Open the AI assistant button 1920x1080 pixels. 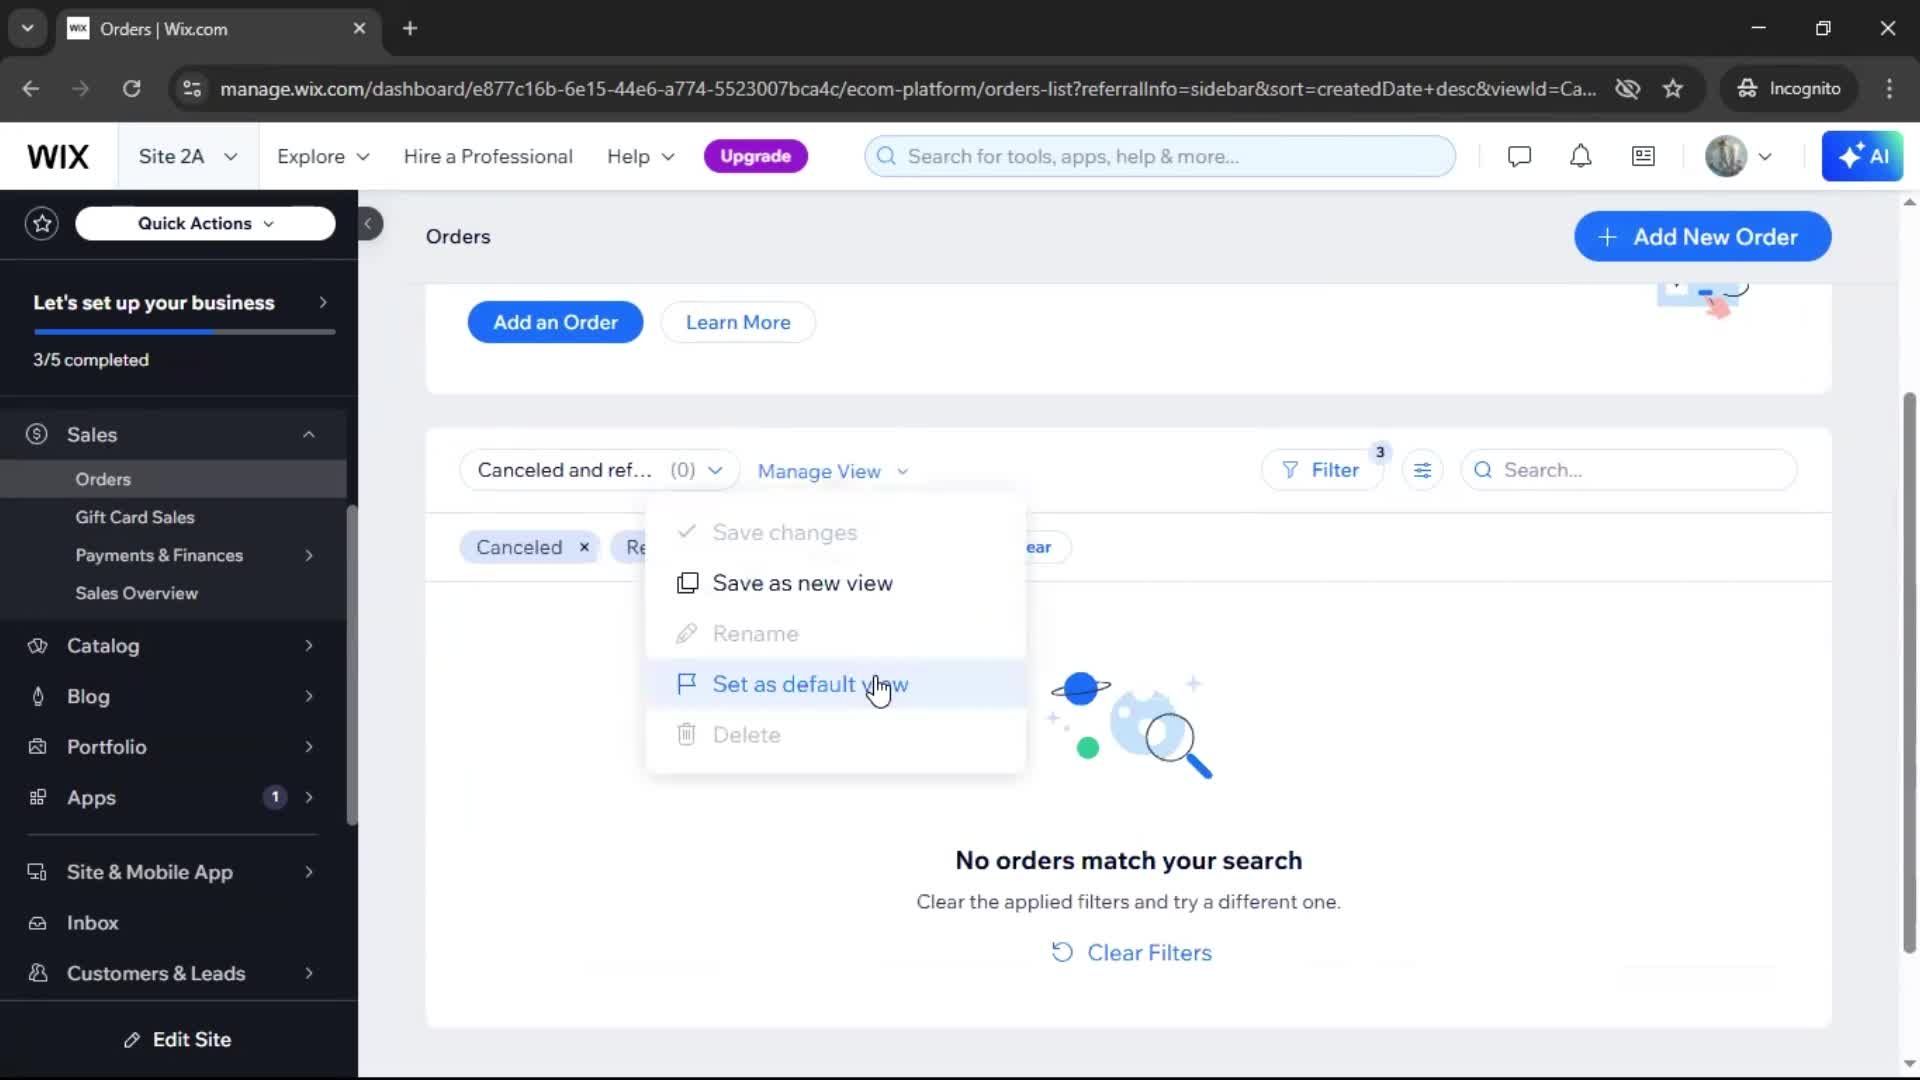click(x=1862, y=157)
